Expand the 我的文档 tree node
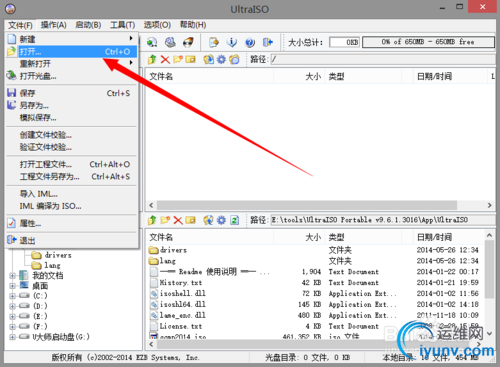 click(12, 276)
